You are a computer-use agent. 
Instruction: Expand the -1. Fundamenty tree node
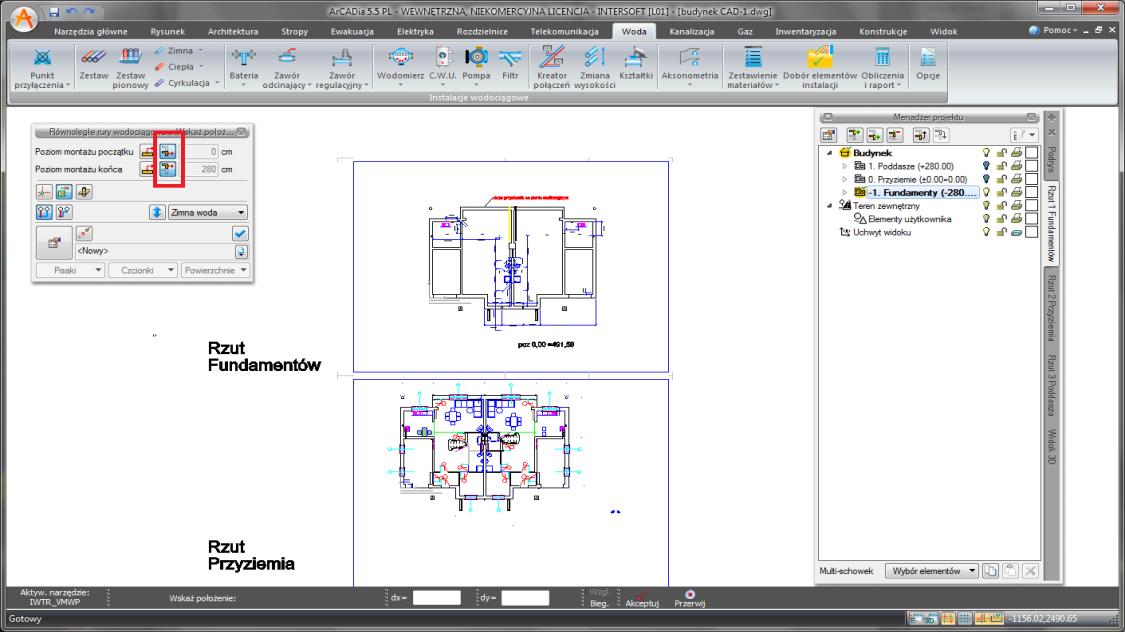pyautogui.click(x=844, y=192)
